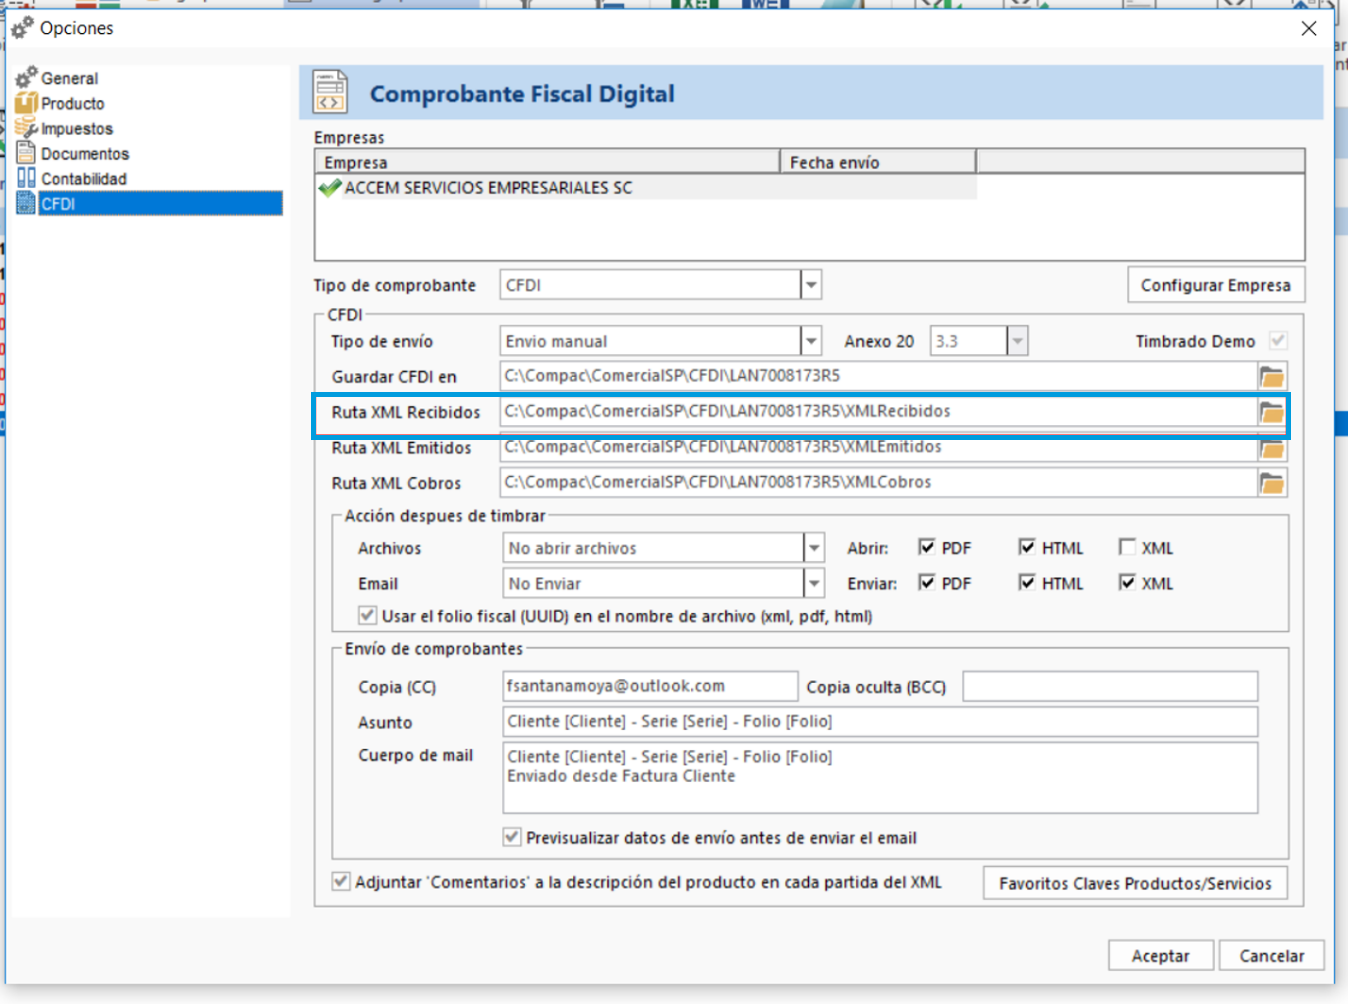The width and height of the screenshot is (1348, 1004).
Task: Browse folder for Ruta XML Recibidos
Action: [1271, 412]
